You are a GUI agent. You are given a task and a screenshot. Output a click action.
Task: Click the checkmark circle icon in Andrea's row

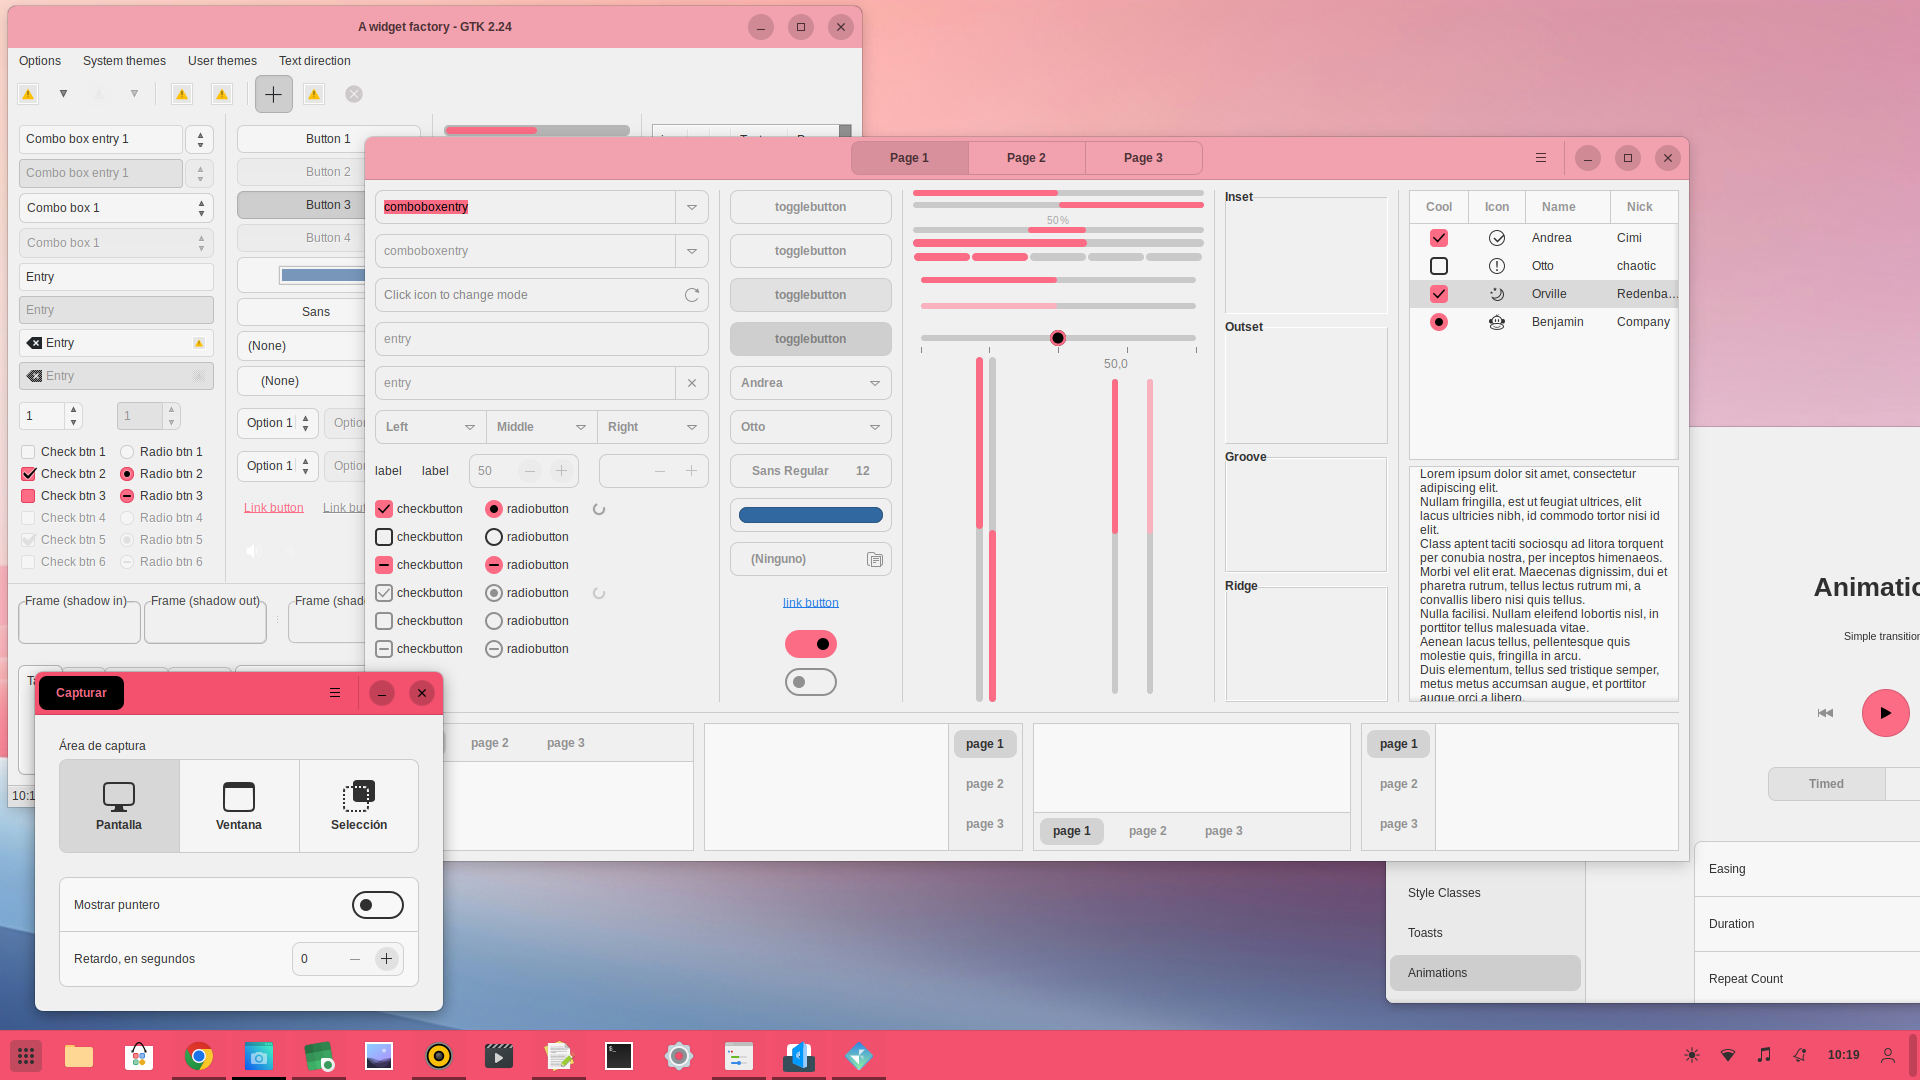click(x=1497, y=238)
